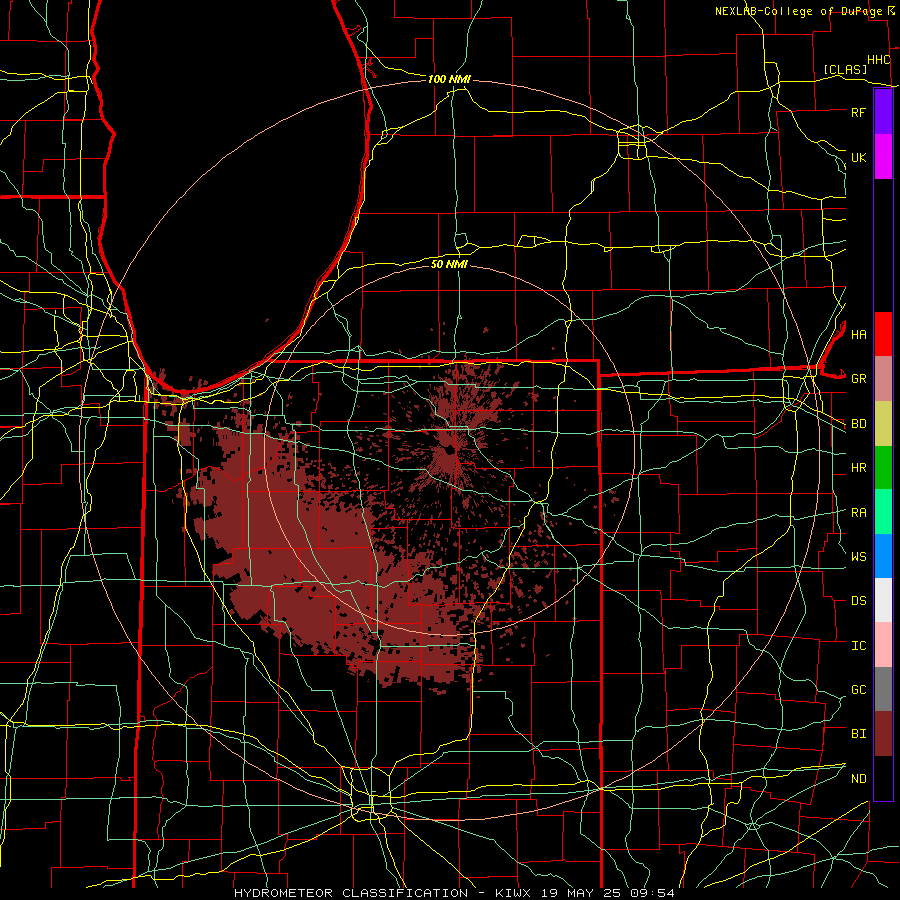Click the RF purple legend color swatch
Screen dimensions: 900x900
pyautogui.click(x=883, y=112)
